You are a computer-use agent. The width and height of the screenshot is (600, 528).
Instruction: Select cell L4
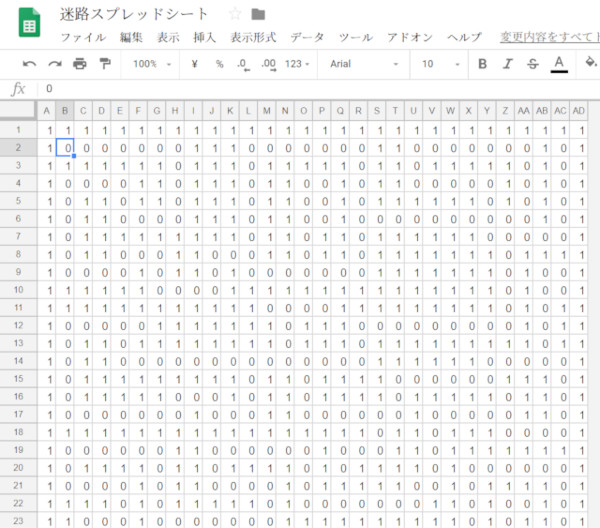(248, 183)
